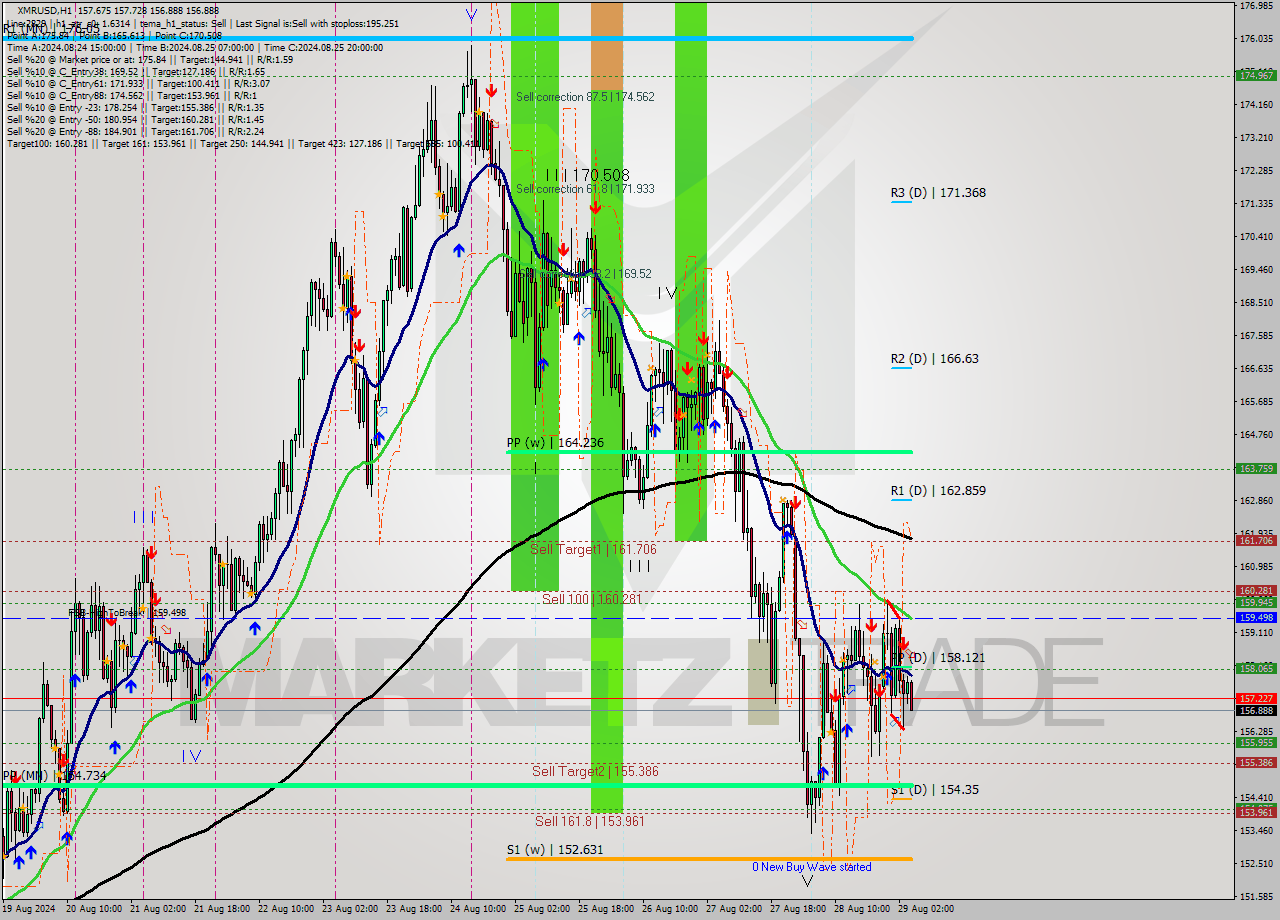This screenshot has width=1280, height=920.
Task: Click the red 157.227 price tag on axis
Action: (1256, 699)
